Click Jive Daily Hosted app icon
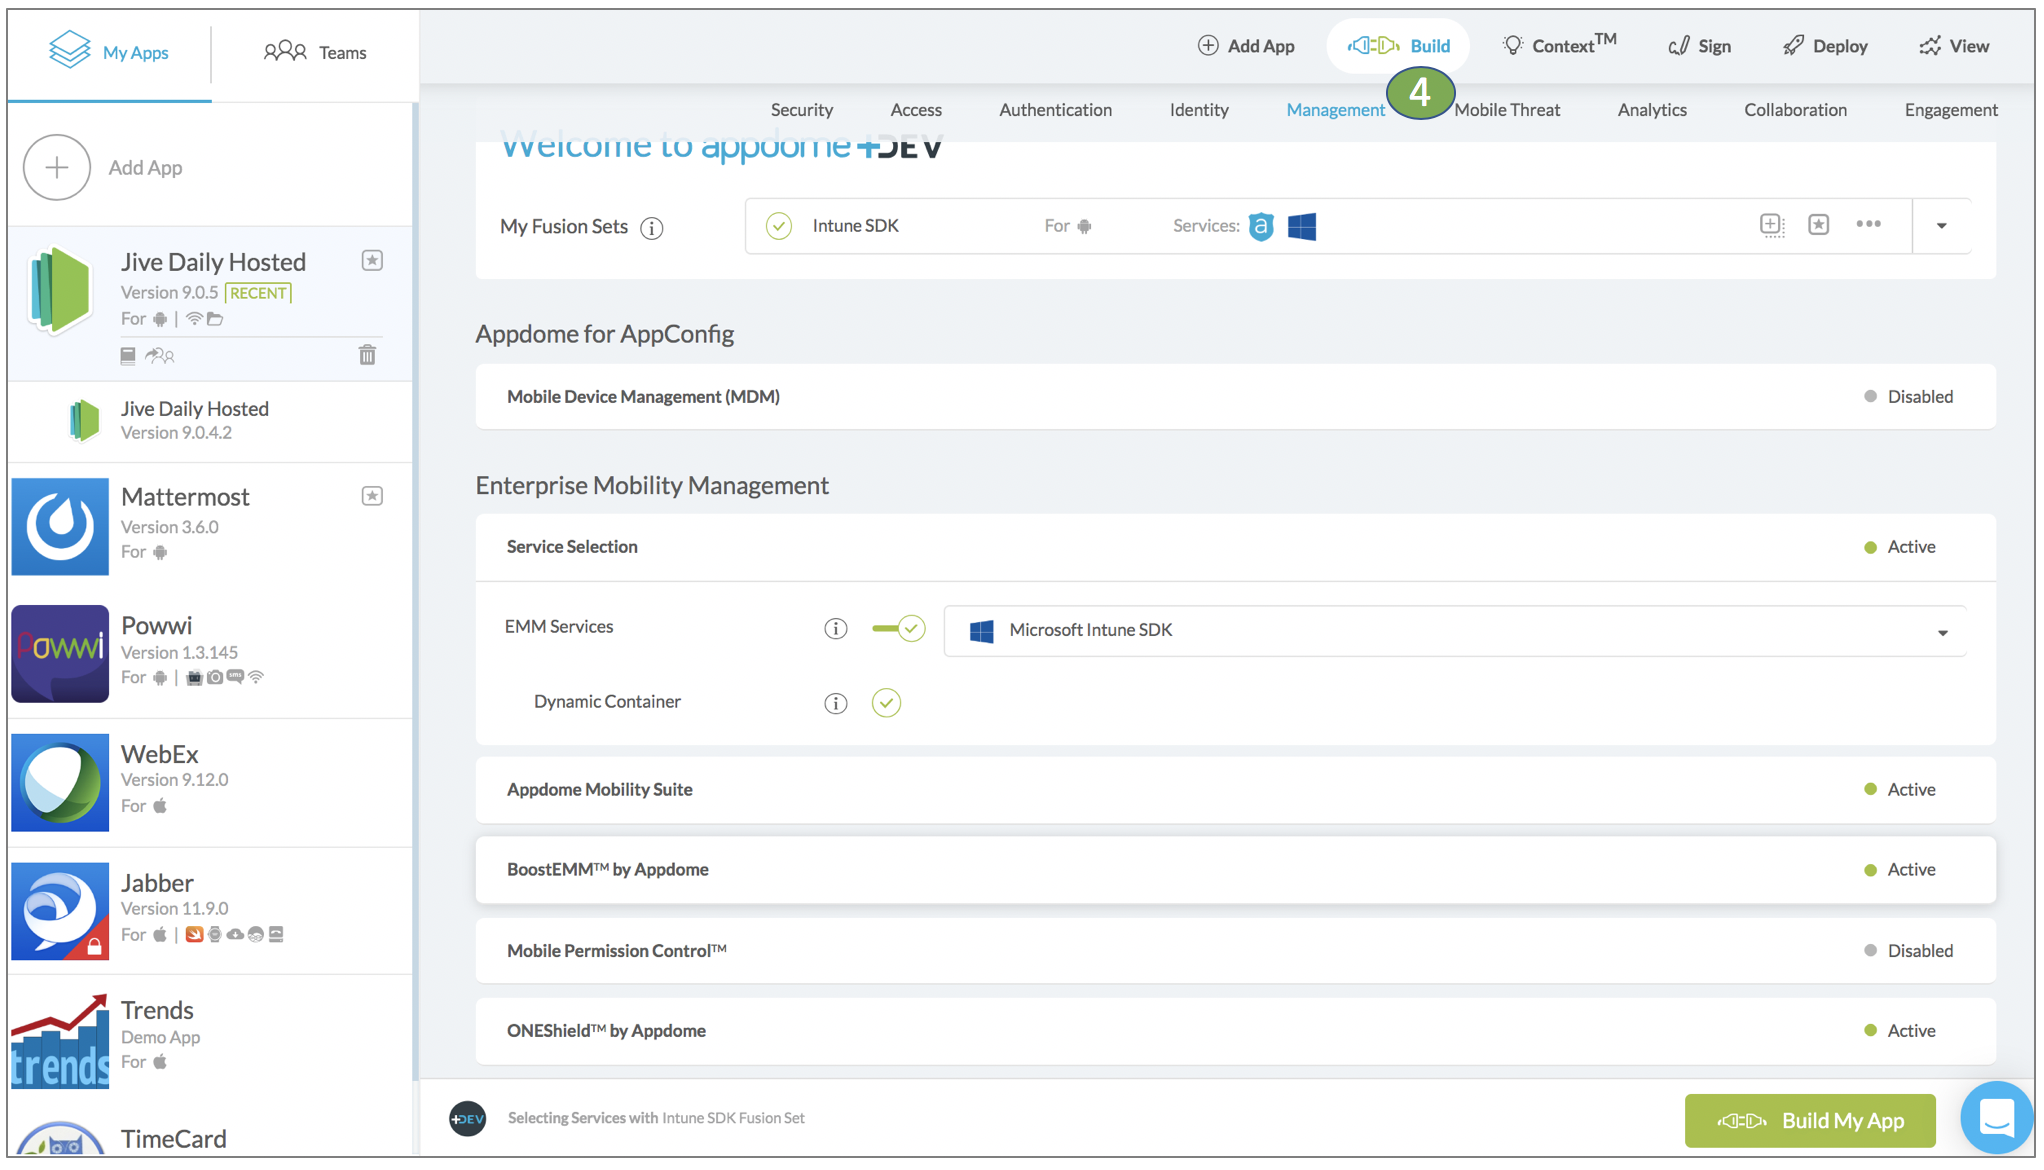 (60, 290)
